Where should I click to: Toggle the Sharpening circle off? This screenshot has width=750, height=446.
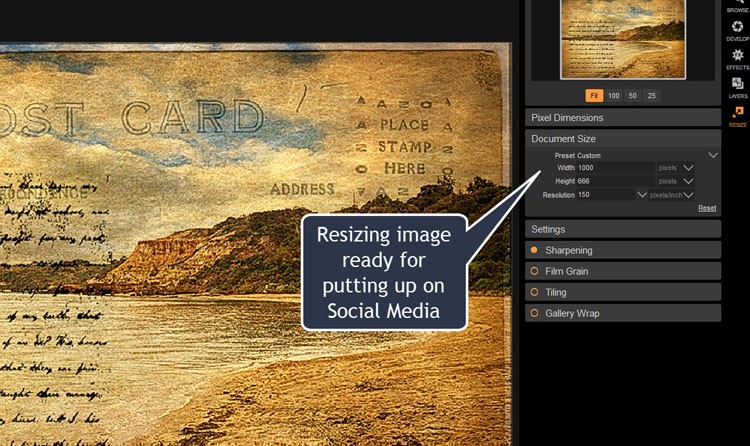(534, 250)
